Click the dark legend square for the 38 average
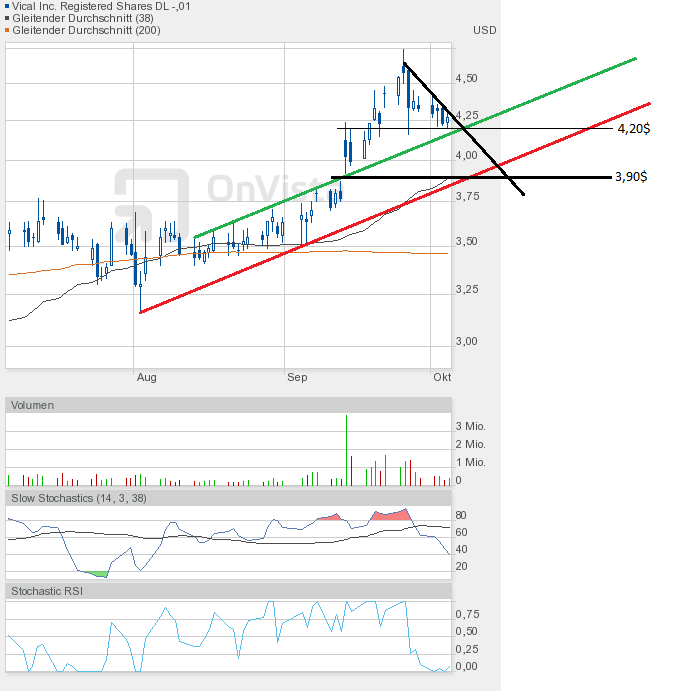This screenshot has width=694, height=691. click(7, 18)
